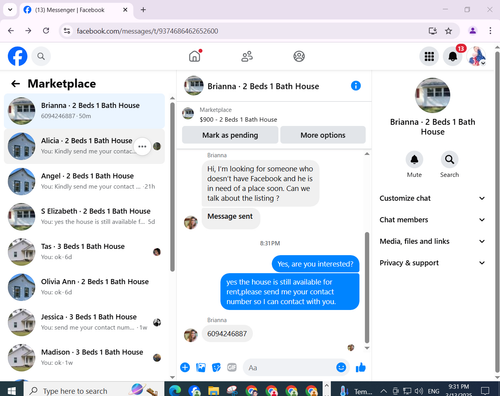Attach a photo using image icon
The width and height of the screenshot is (500, 396).
[x=201, y=367]
